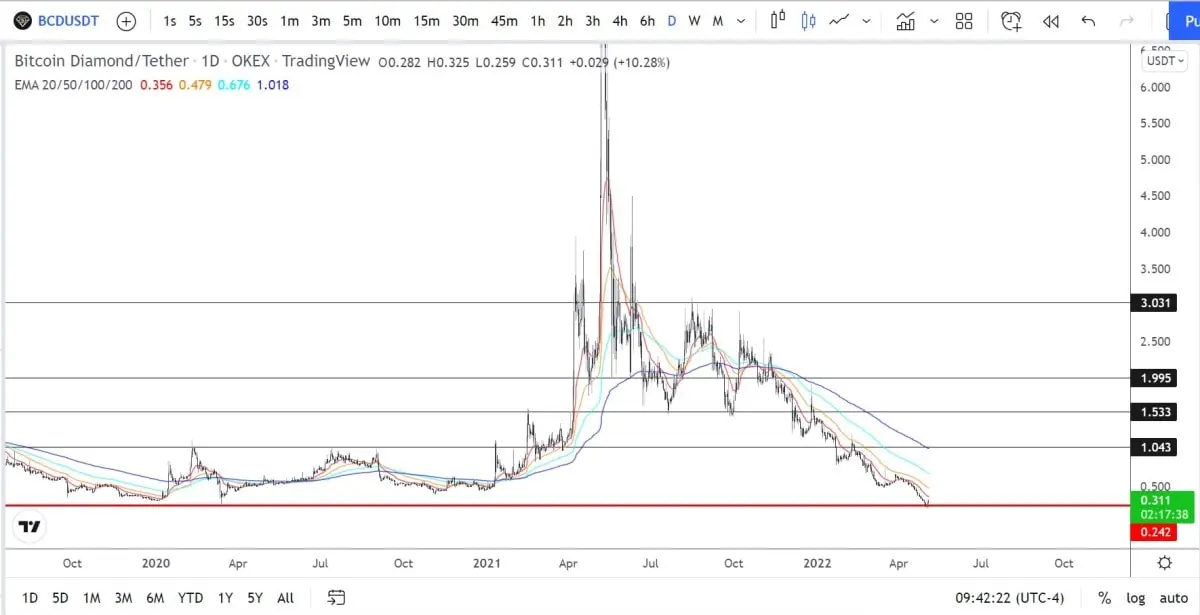Switch chart to 45m interval
1200x615 pixels.
(504, 20)
